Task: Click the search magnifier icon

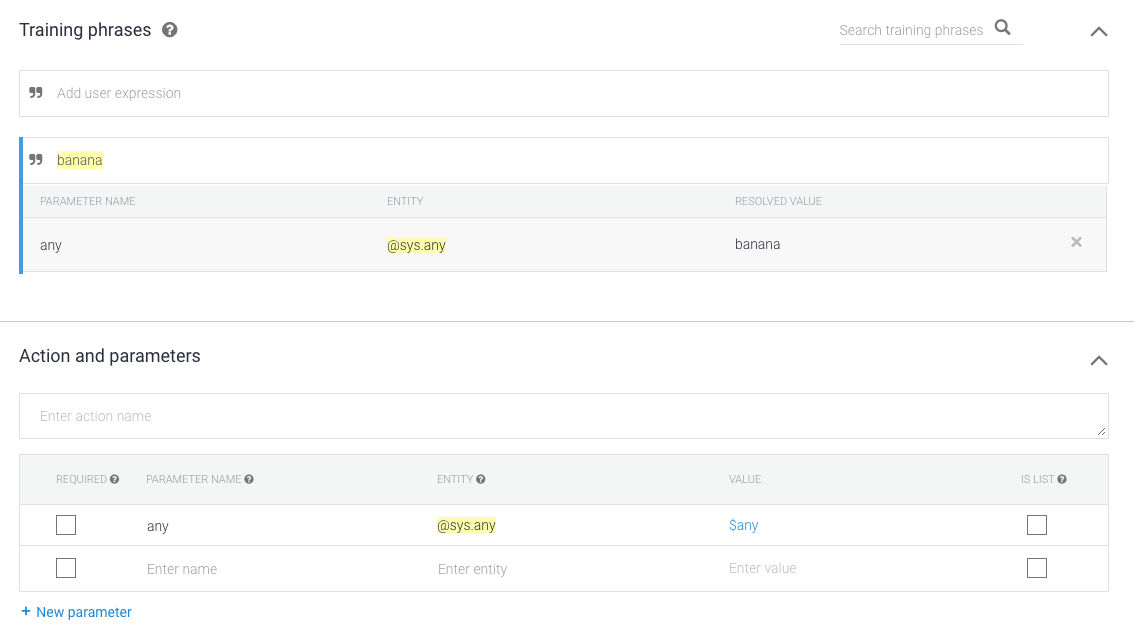Action: [1003, 28]
